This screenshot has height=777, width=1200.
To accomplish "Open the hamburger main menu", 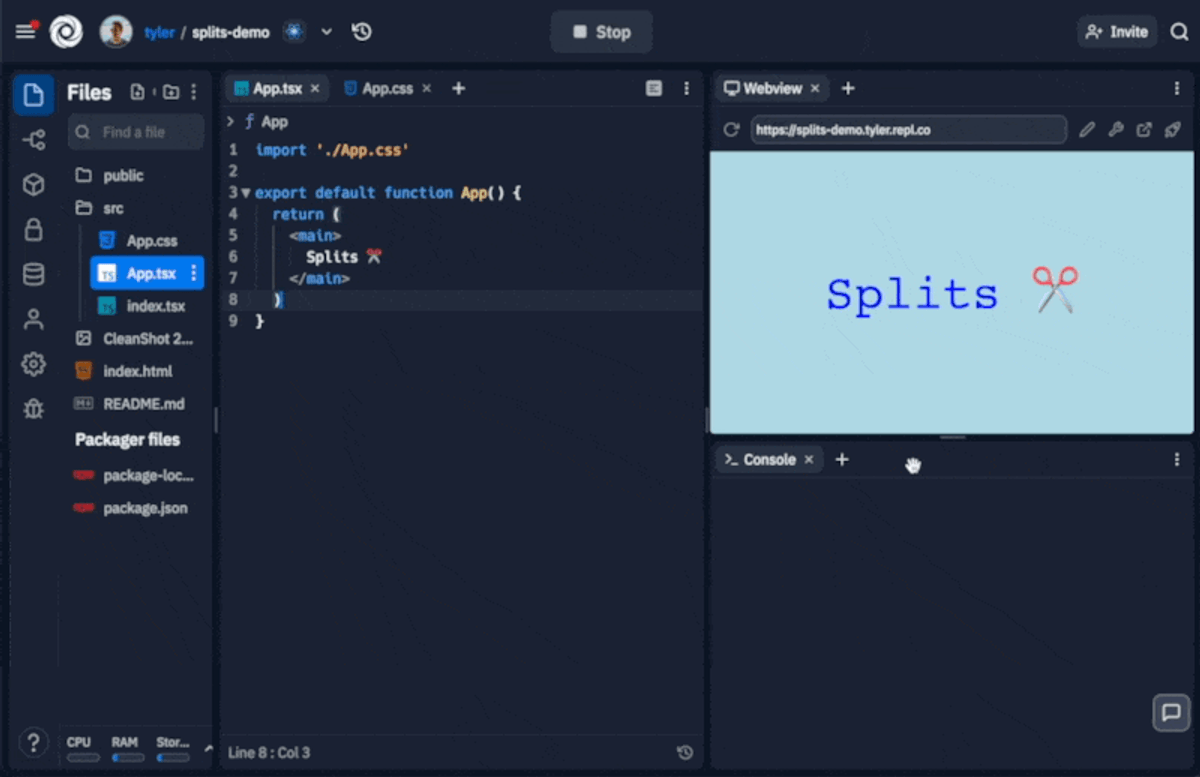I will point(25,32).
